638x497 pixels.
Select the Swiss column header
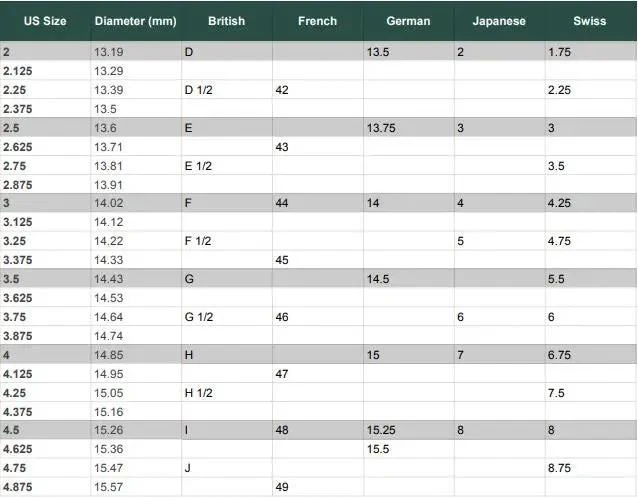(x=590, y=21)
